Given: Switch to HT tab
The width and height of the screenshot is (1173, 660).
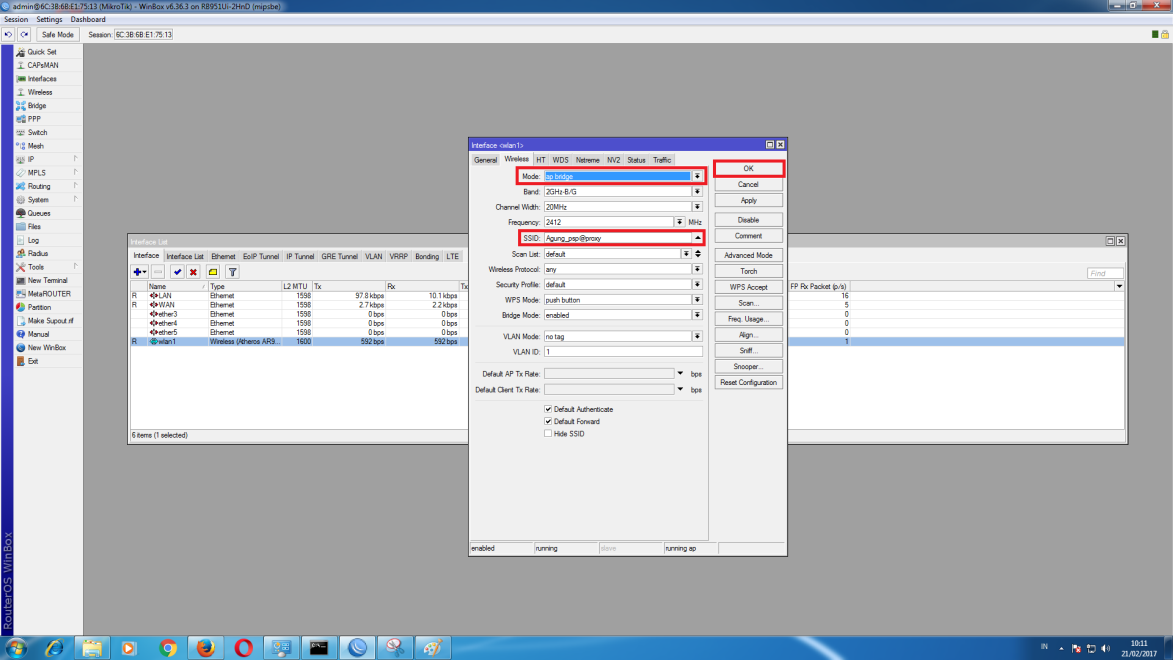Looking at the screenshot, I should (x=541, y=160).
